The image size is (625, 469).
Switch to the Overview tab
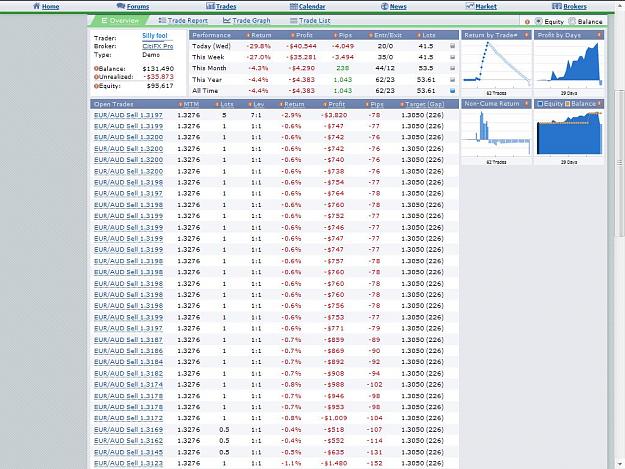(119, 21)
